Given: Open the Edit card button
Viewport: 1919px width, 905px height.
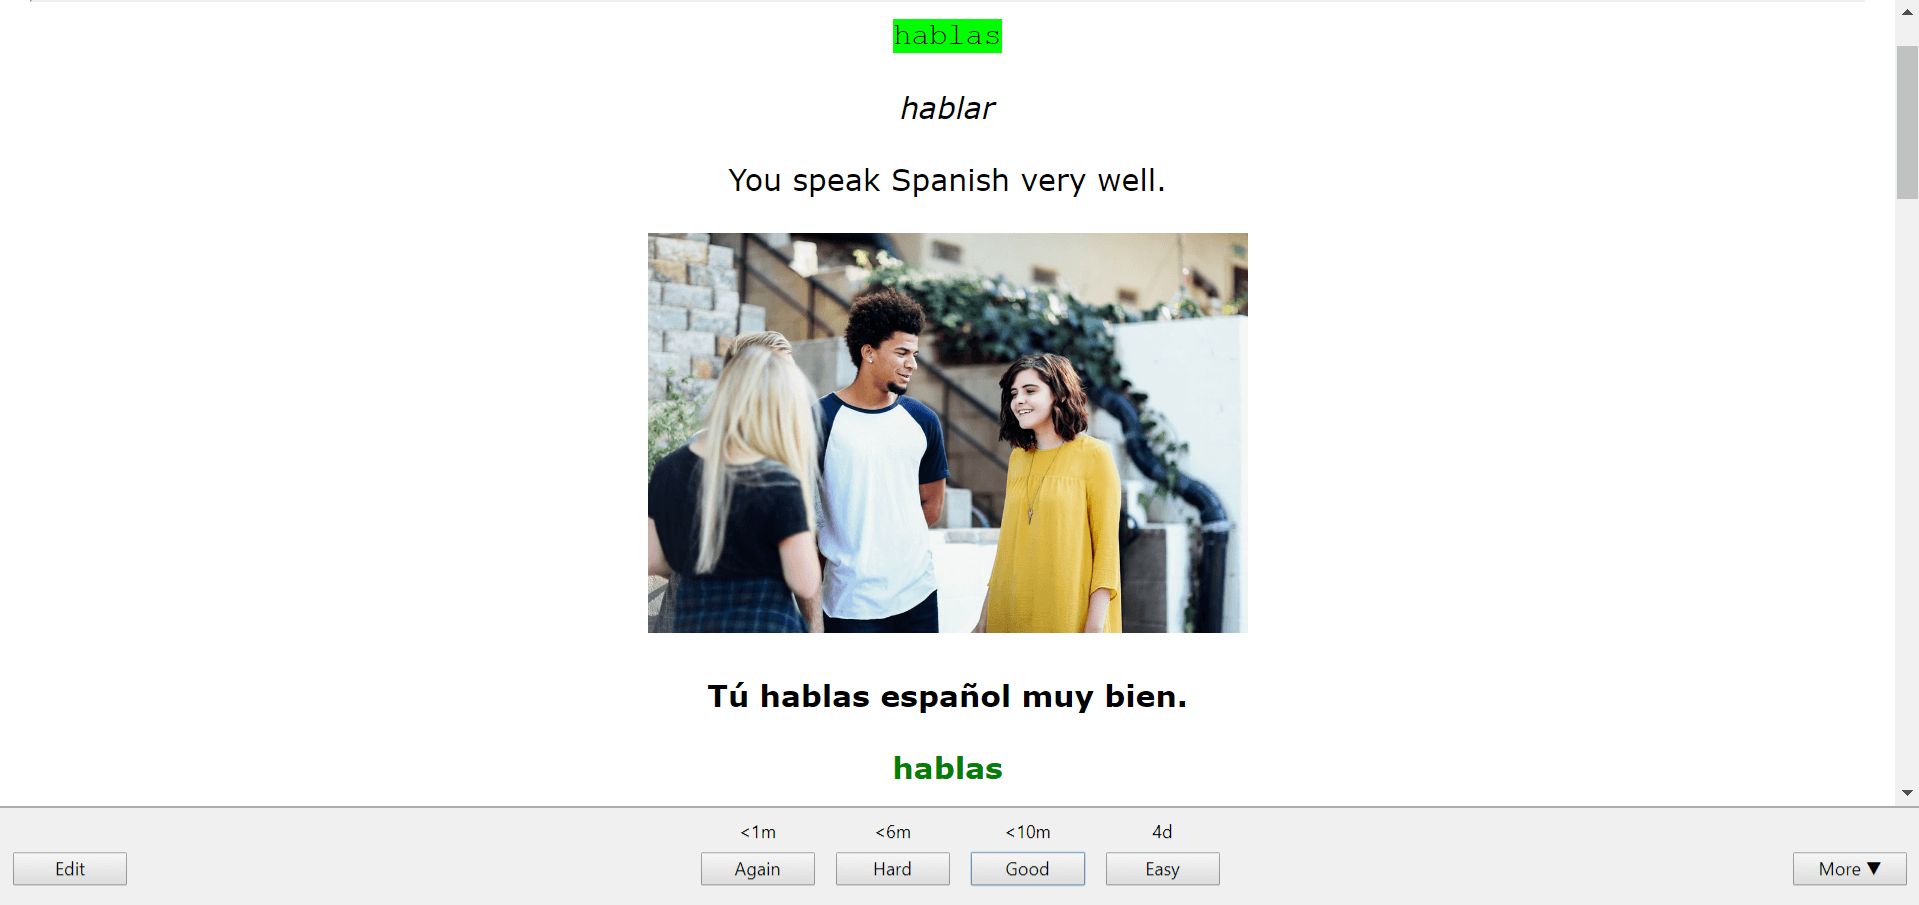Looking at the screenshot, I should 70,869.
